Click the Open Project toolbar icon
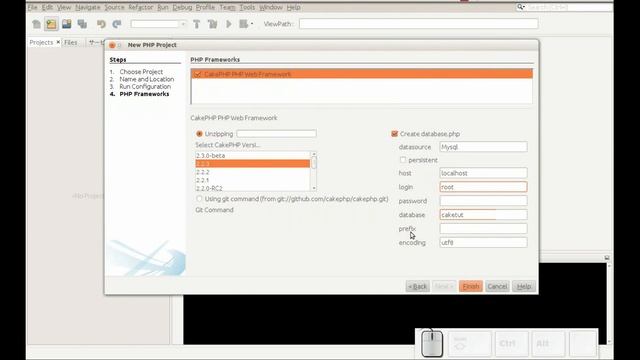Viewport: 640px width, 360px height. [x=67, y=24]
